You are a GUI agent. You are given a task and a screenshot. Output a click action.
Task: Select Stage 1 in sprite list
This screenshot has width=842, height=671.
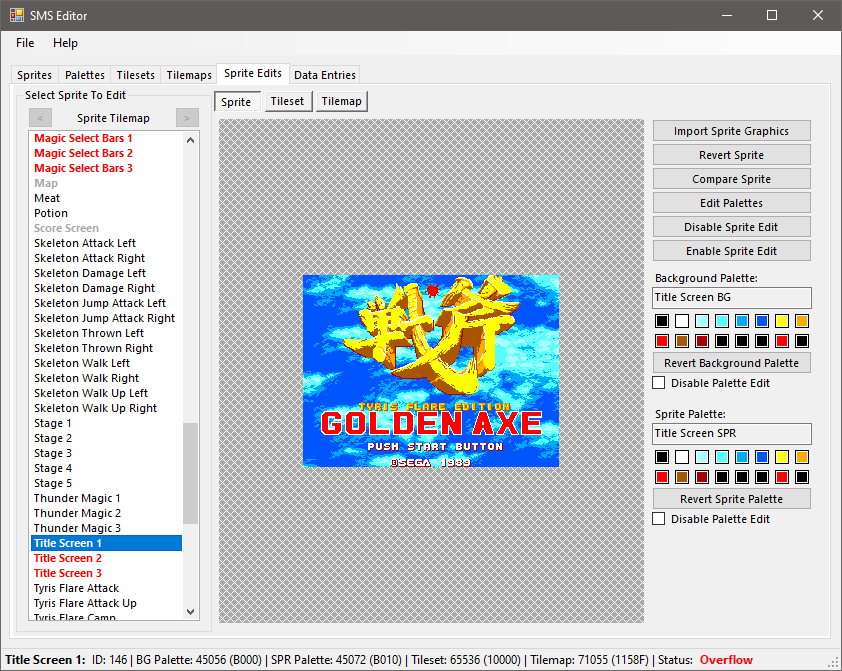click(x=106, y=424)
